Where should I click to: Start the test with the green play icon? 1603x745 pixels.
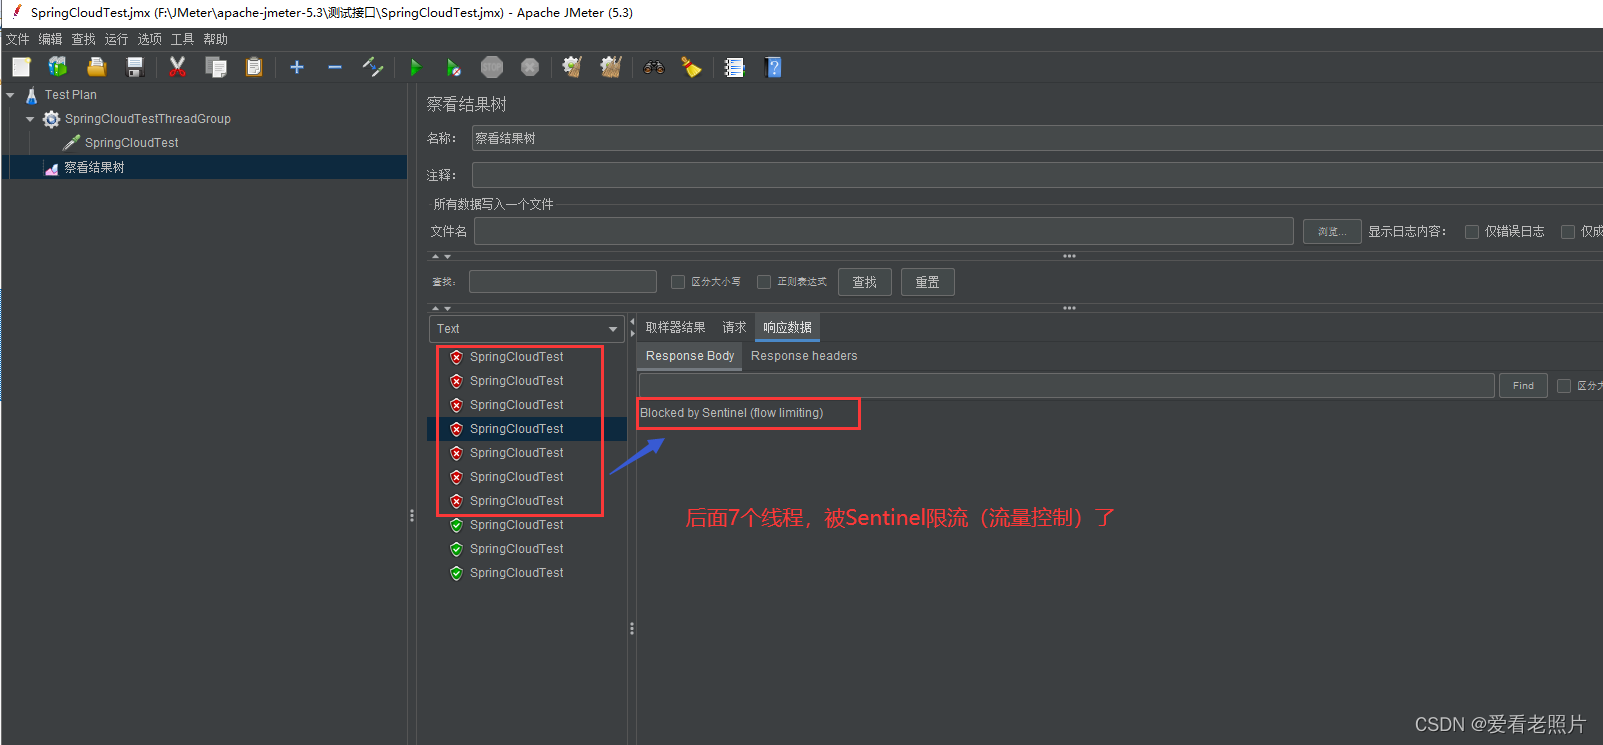click(416, 67)
